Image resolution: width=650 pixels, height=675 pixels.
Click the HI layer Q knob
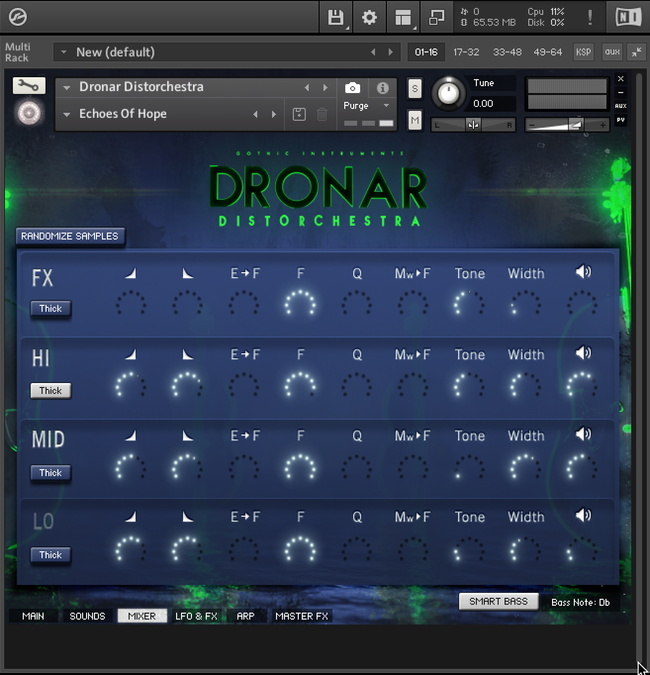pyautogui.click(x=356, y=384)
